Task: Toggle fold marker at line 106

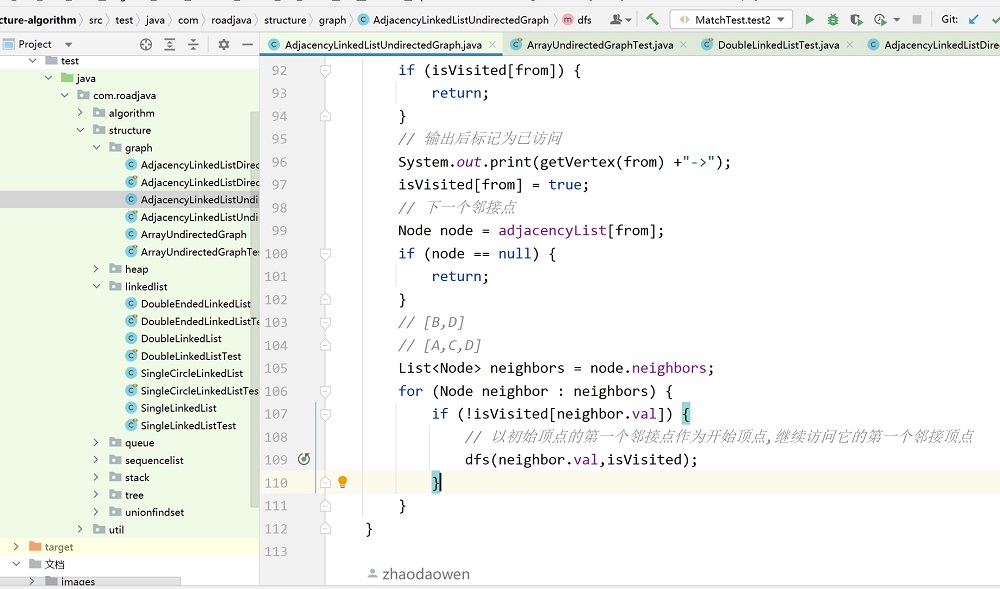Action: pyautogui.click(x=325, y=391)
